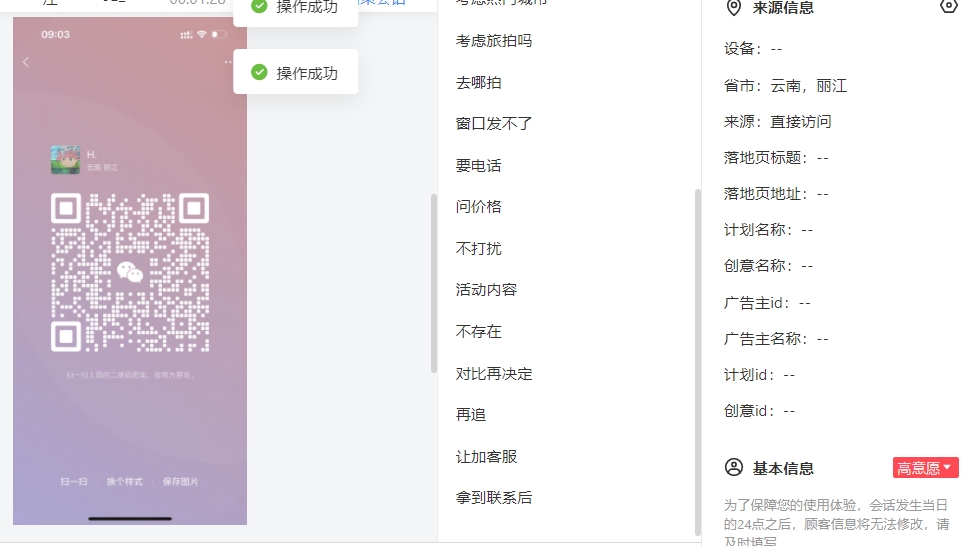Click the settings hexagon icon beside 来源信息
Image resolution: width=977 pixels, height=546 pixels.
tap(948, 6)
